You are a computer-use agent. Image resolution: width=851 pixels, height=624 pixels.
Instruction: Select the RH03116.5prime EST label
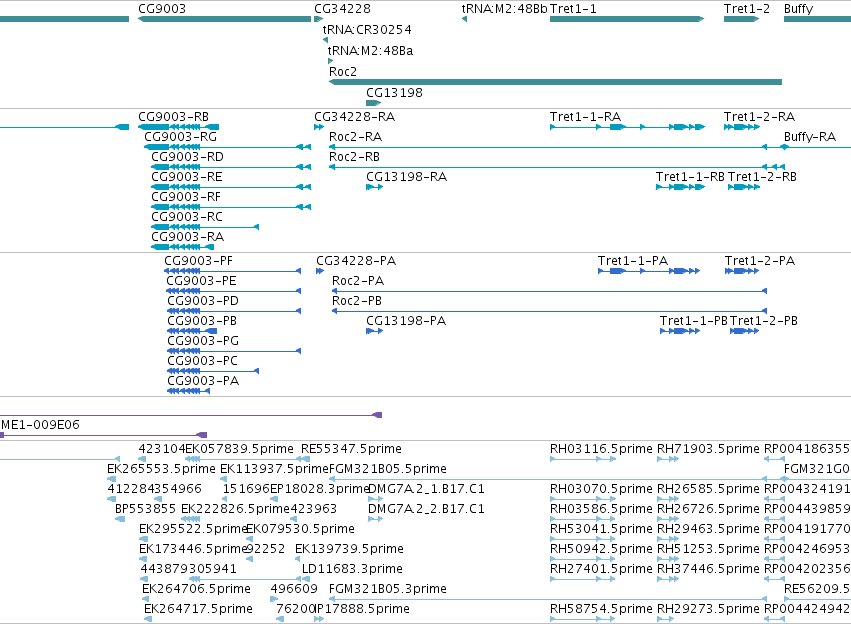click(601, 449)
